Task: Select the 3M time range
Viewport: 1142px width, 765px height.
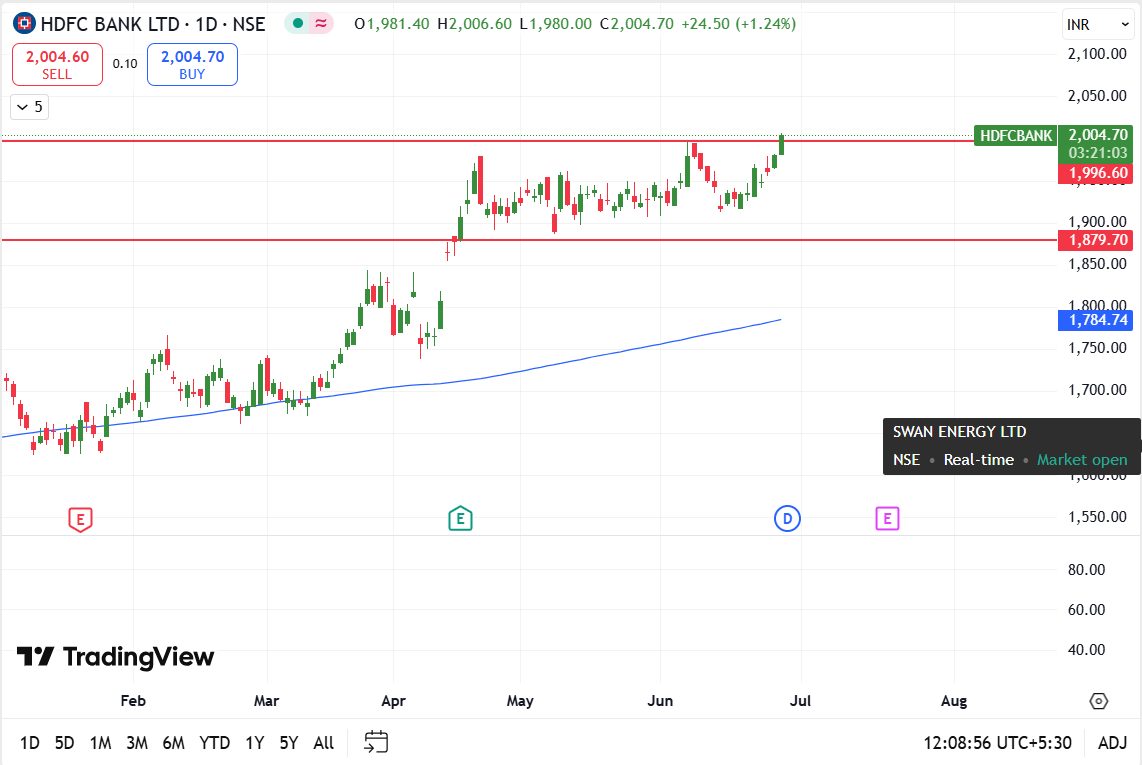Action: 137,743
